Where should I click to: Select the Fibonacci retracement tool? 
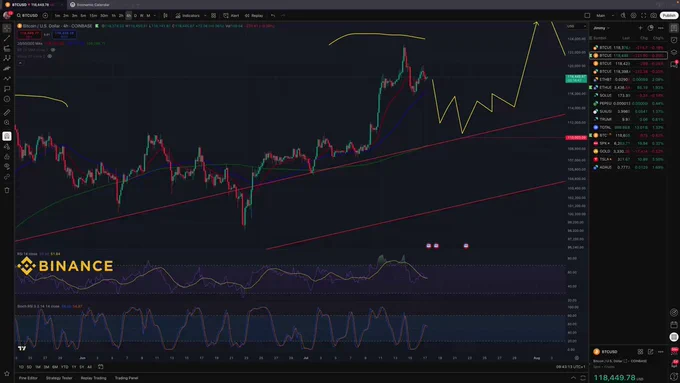tap(7, 48)
